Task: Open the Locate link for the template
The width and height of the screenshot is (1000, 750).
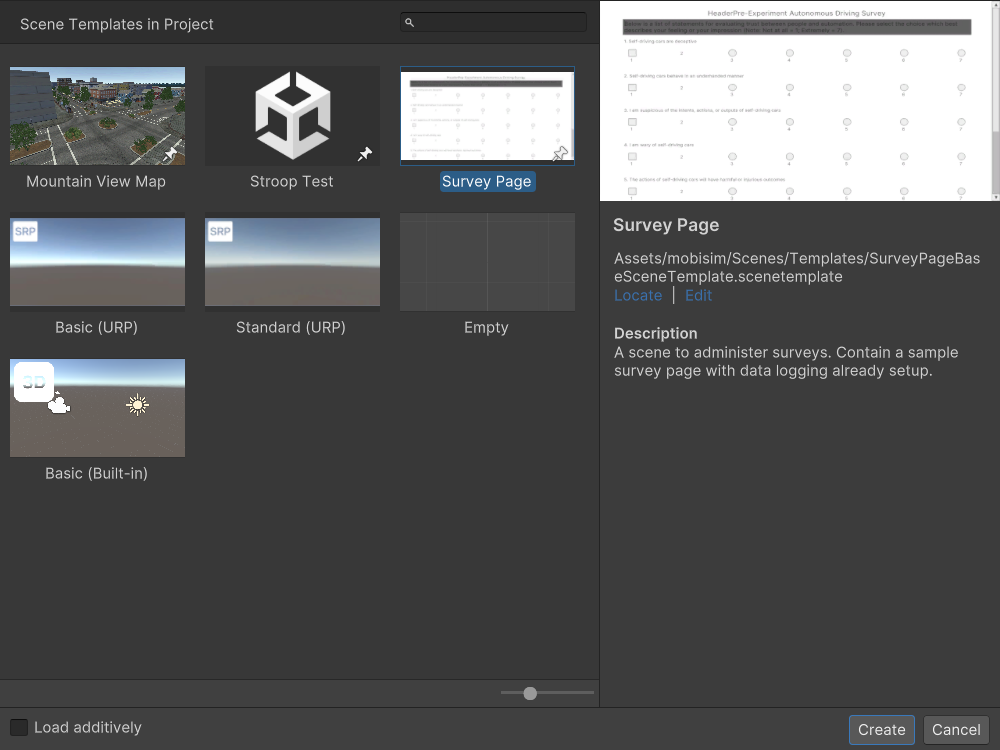Action: pos(638,295)
